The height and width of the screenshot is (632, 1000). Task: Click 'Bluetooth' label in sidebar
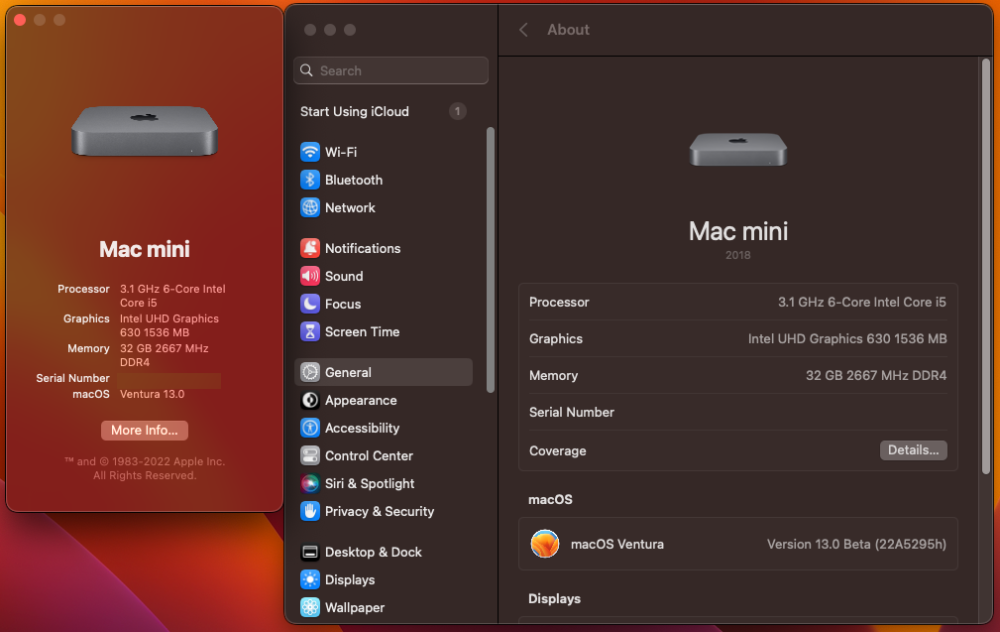point(354,180)
